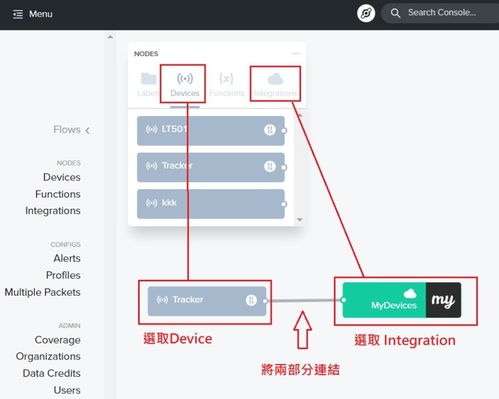Click MyDevices node input connector
This screenshot has width=499, height=399.
coord(344,300)
